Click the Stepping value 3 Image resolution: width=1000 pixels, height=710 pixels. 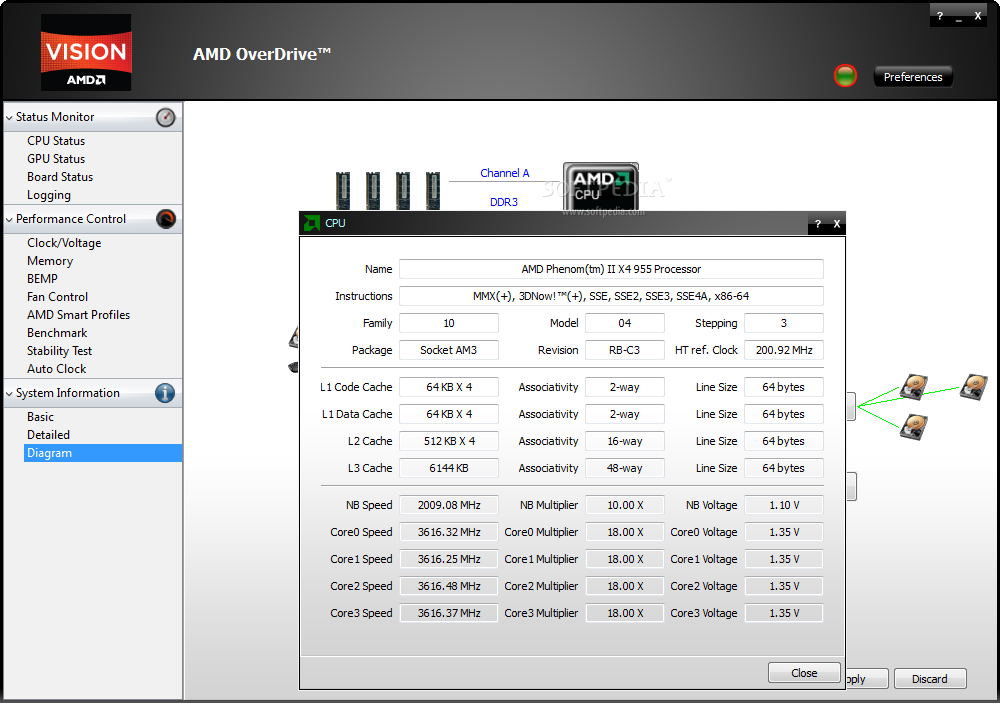coord(784,323)
